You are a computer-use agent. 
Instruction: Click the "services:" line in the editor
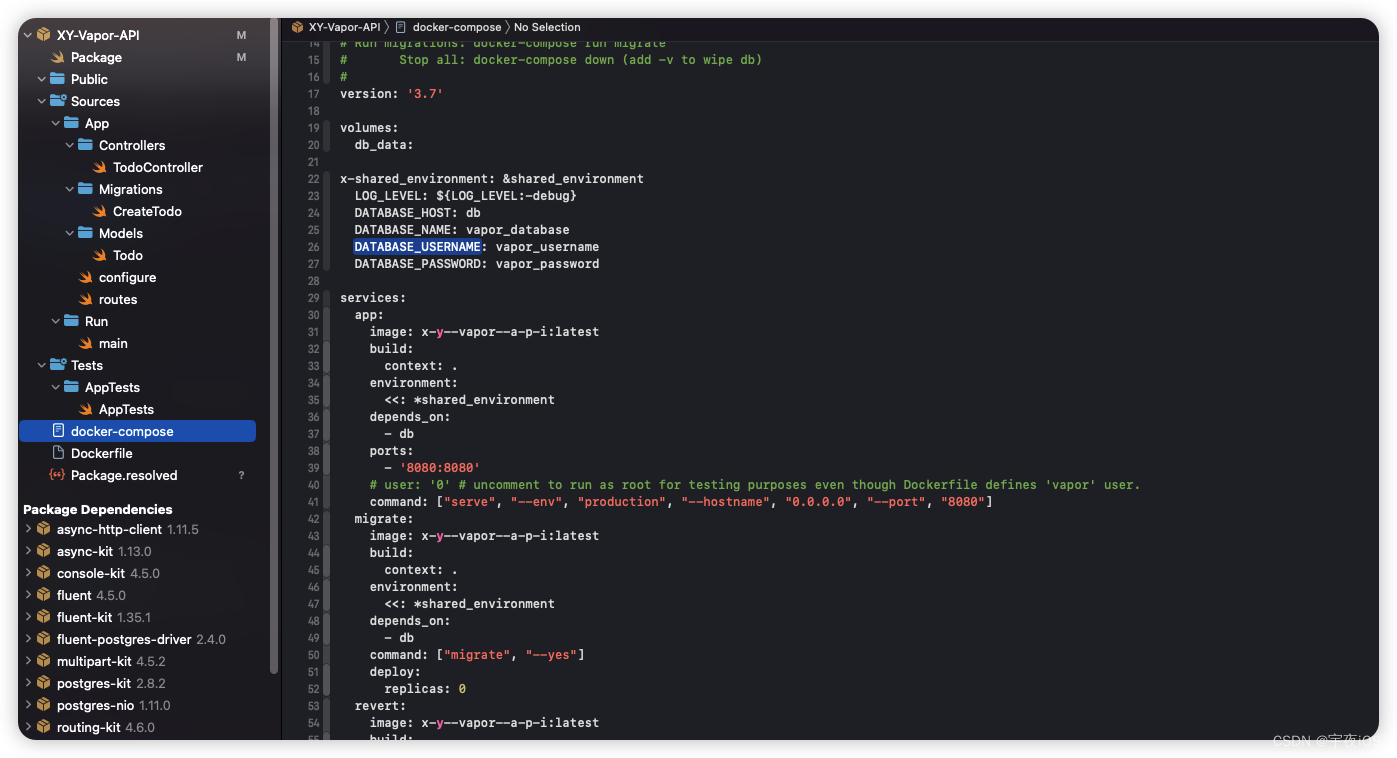[373, 298]
